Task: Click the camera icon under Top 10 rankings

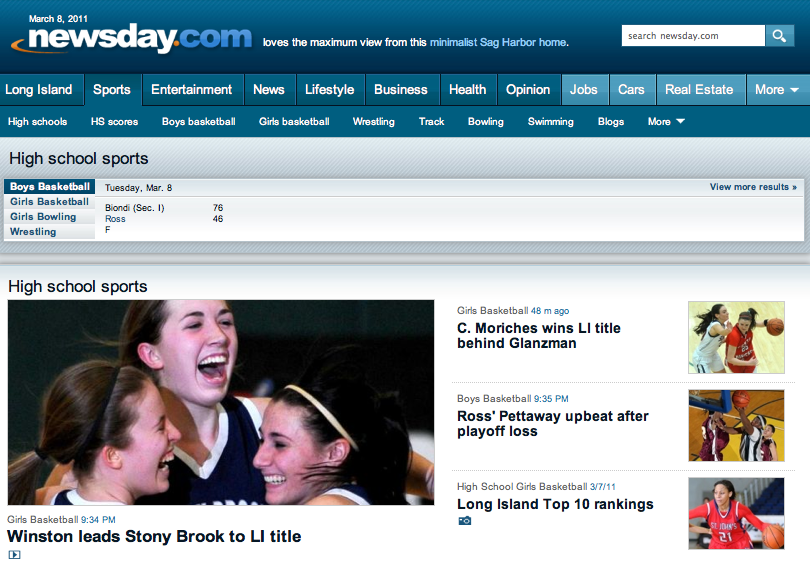Action: pos(464,521)
